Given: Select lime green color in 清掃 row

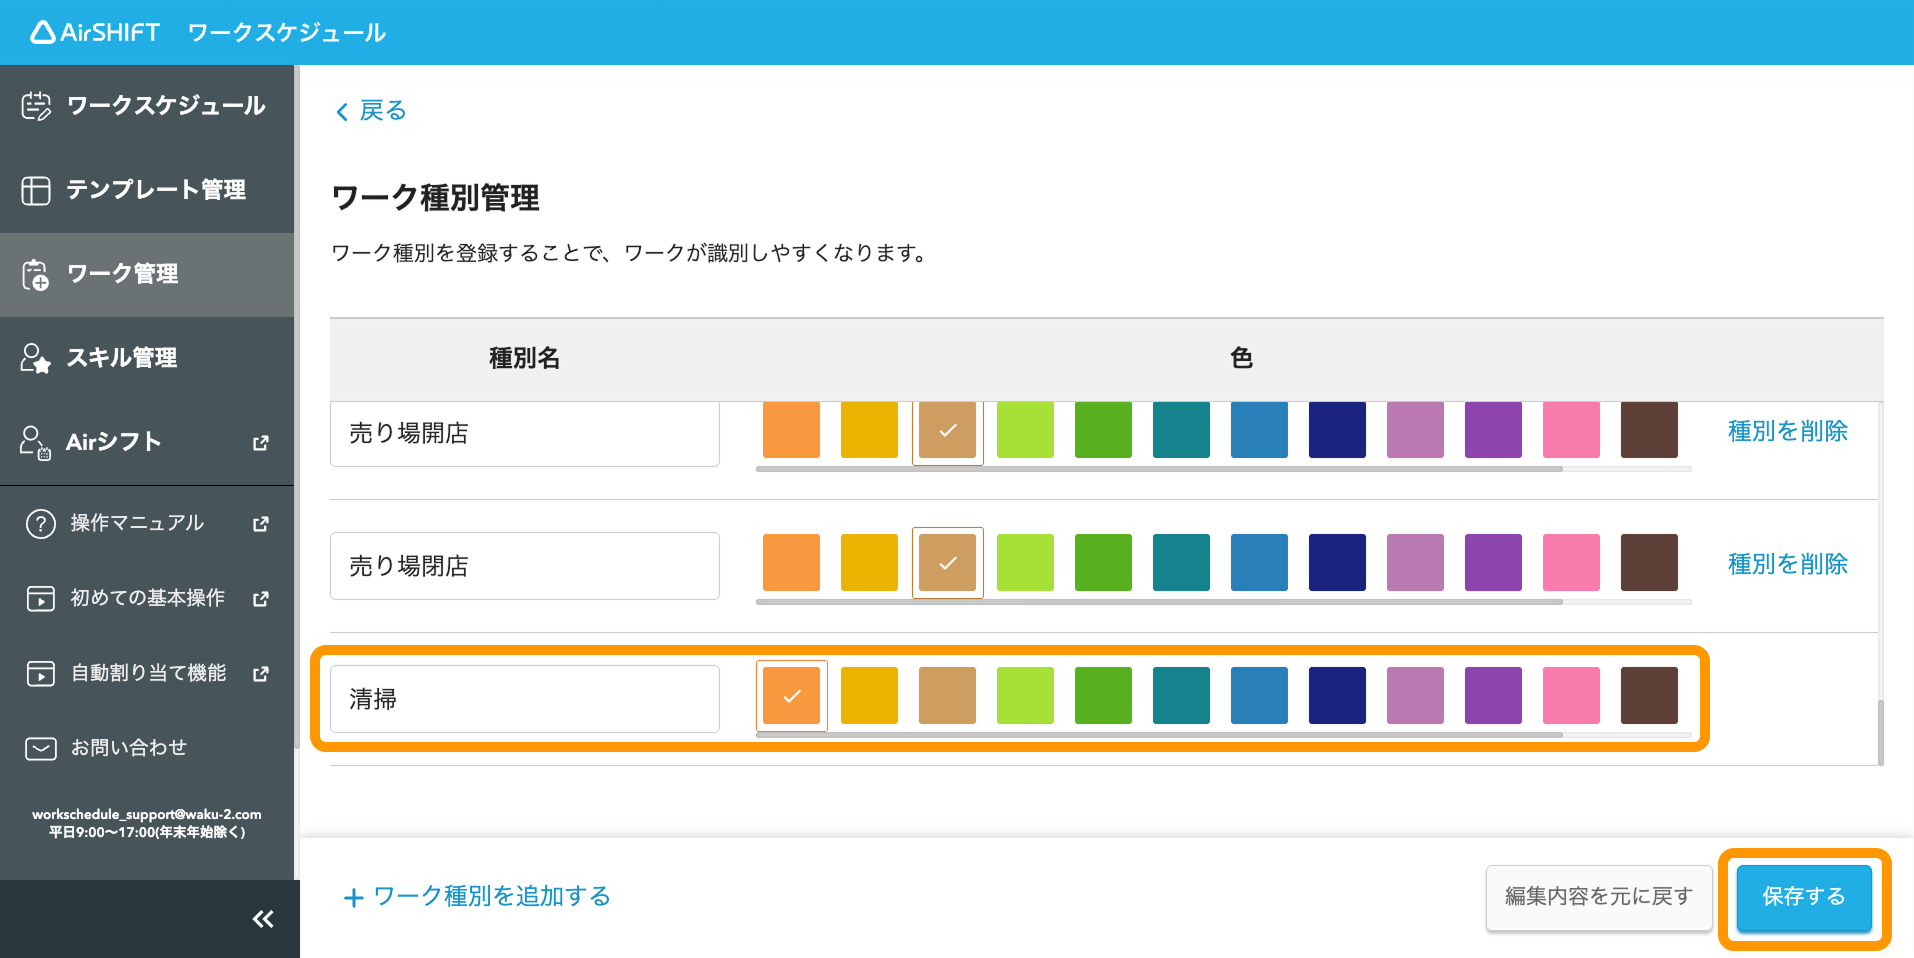Looking at the screenshot, I should [x=1026, y=696].
